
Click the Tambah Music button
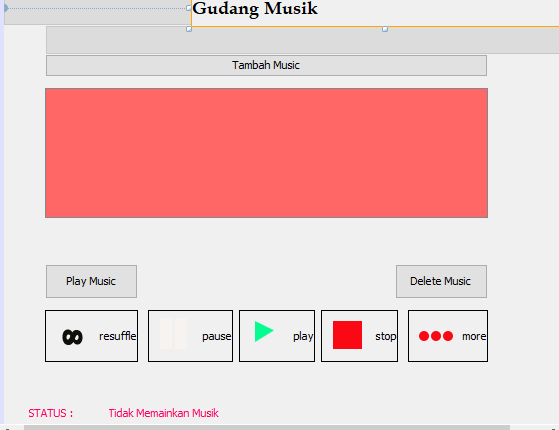tap(266, 65)
